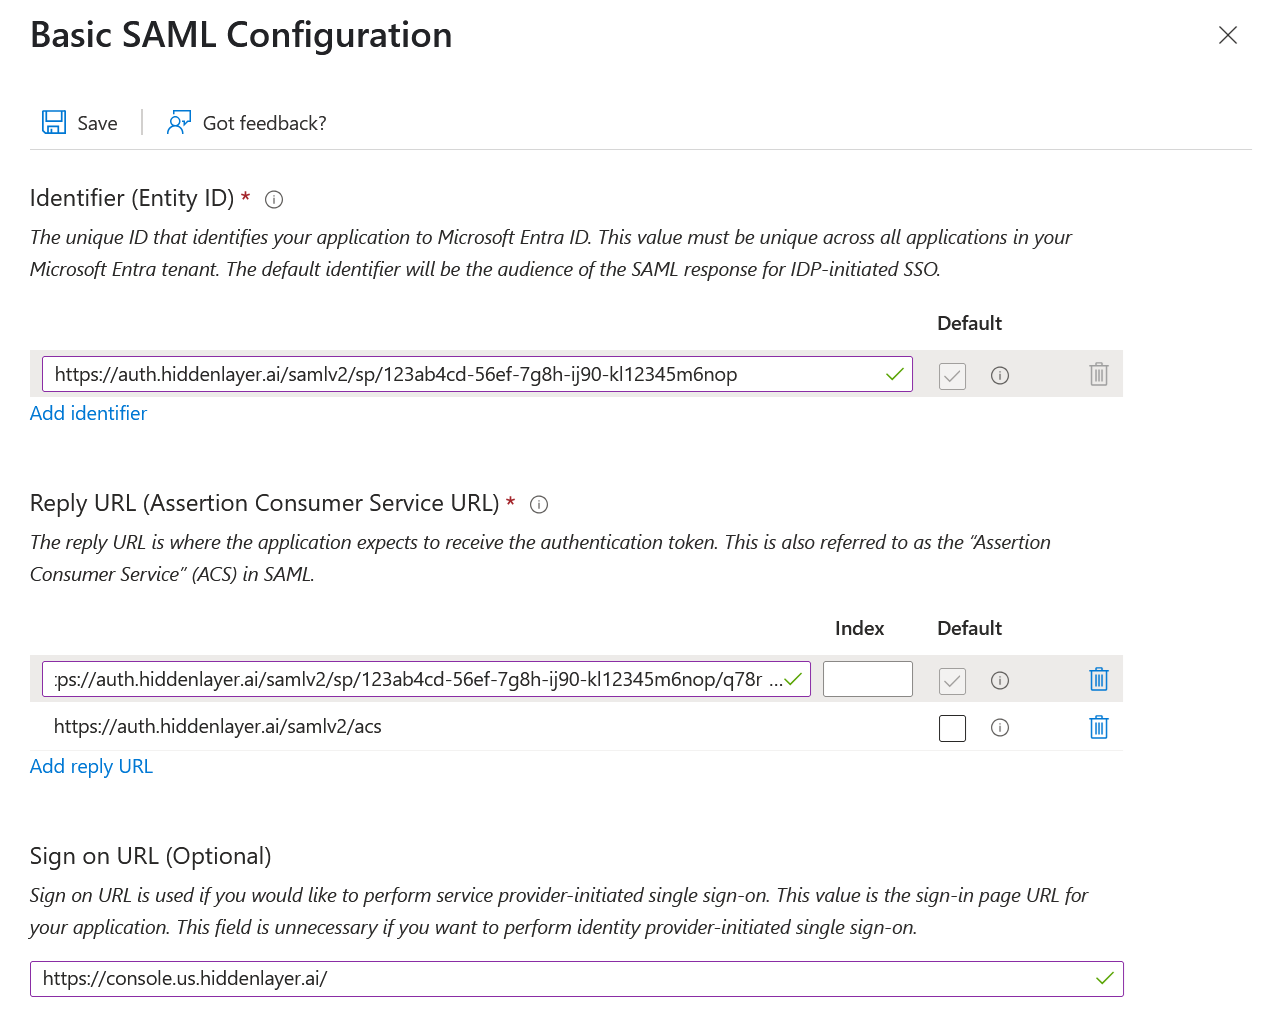This screenshot has height=1035, width=1262.
Task: Click Add identifier
Action: [x=88, y=413]
